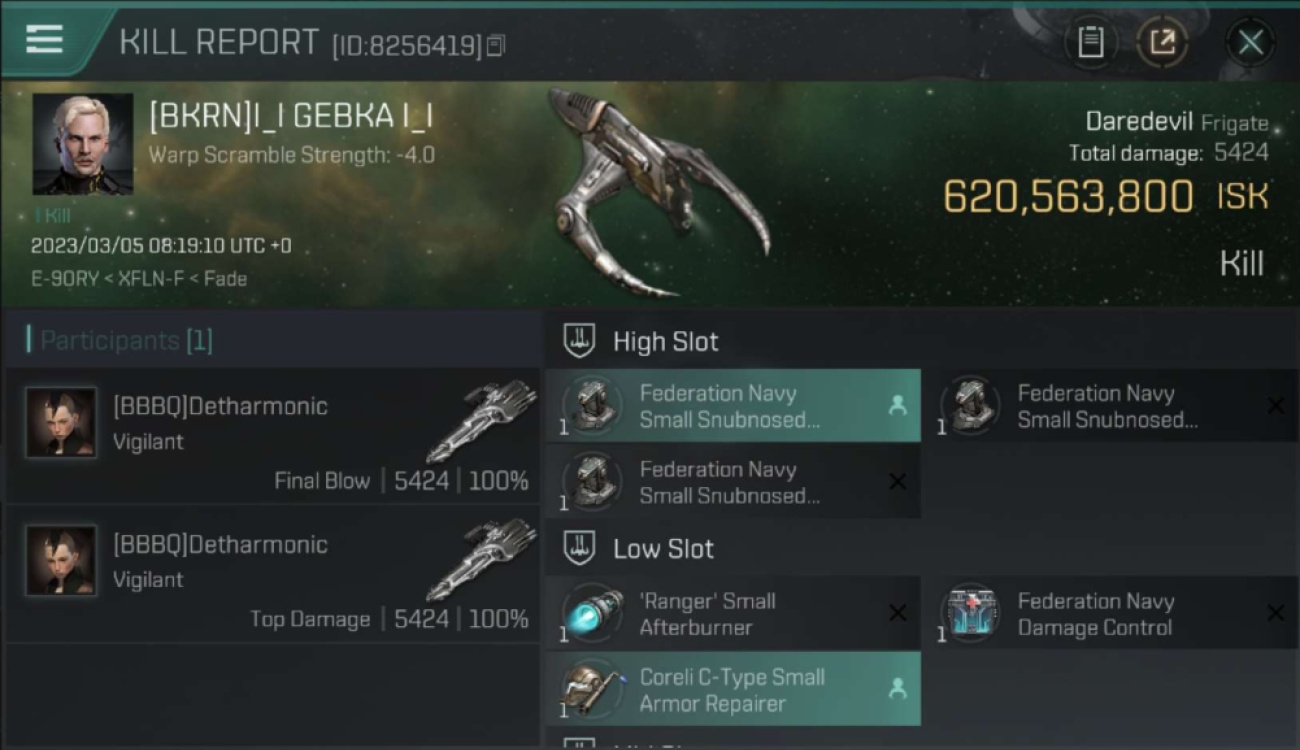1300x750 pixels.
Task: Select the highlighted Federation Navy Small Snubnosed item
Action: pos(733,406)
